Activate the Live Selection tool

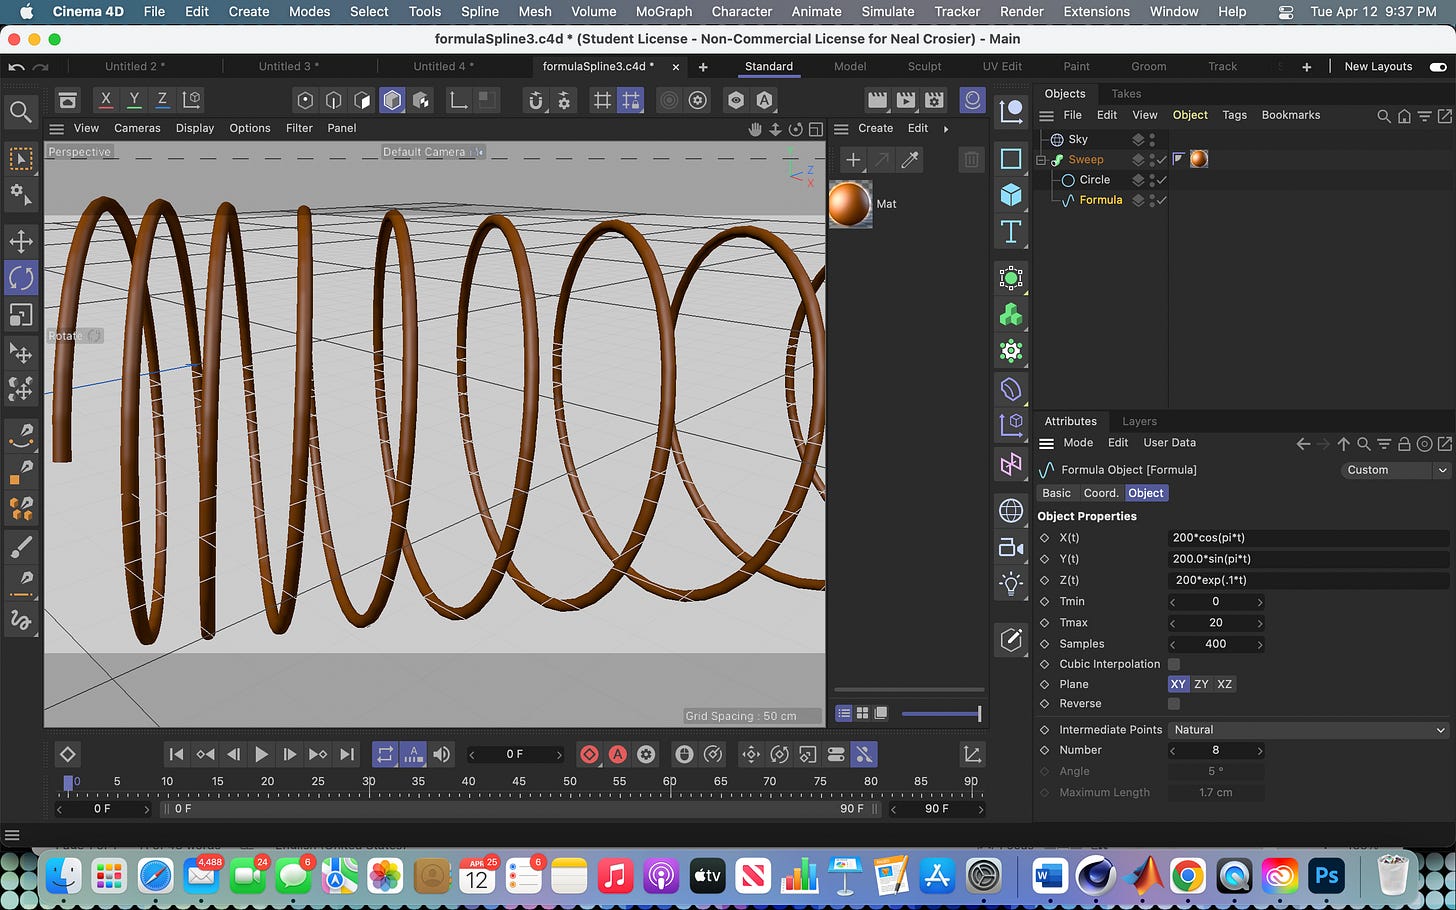(x=21, y=158)
